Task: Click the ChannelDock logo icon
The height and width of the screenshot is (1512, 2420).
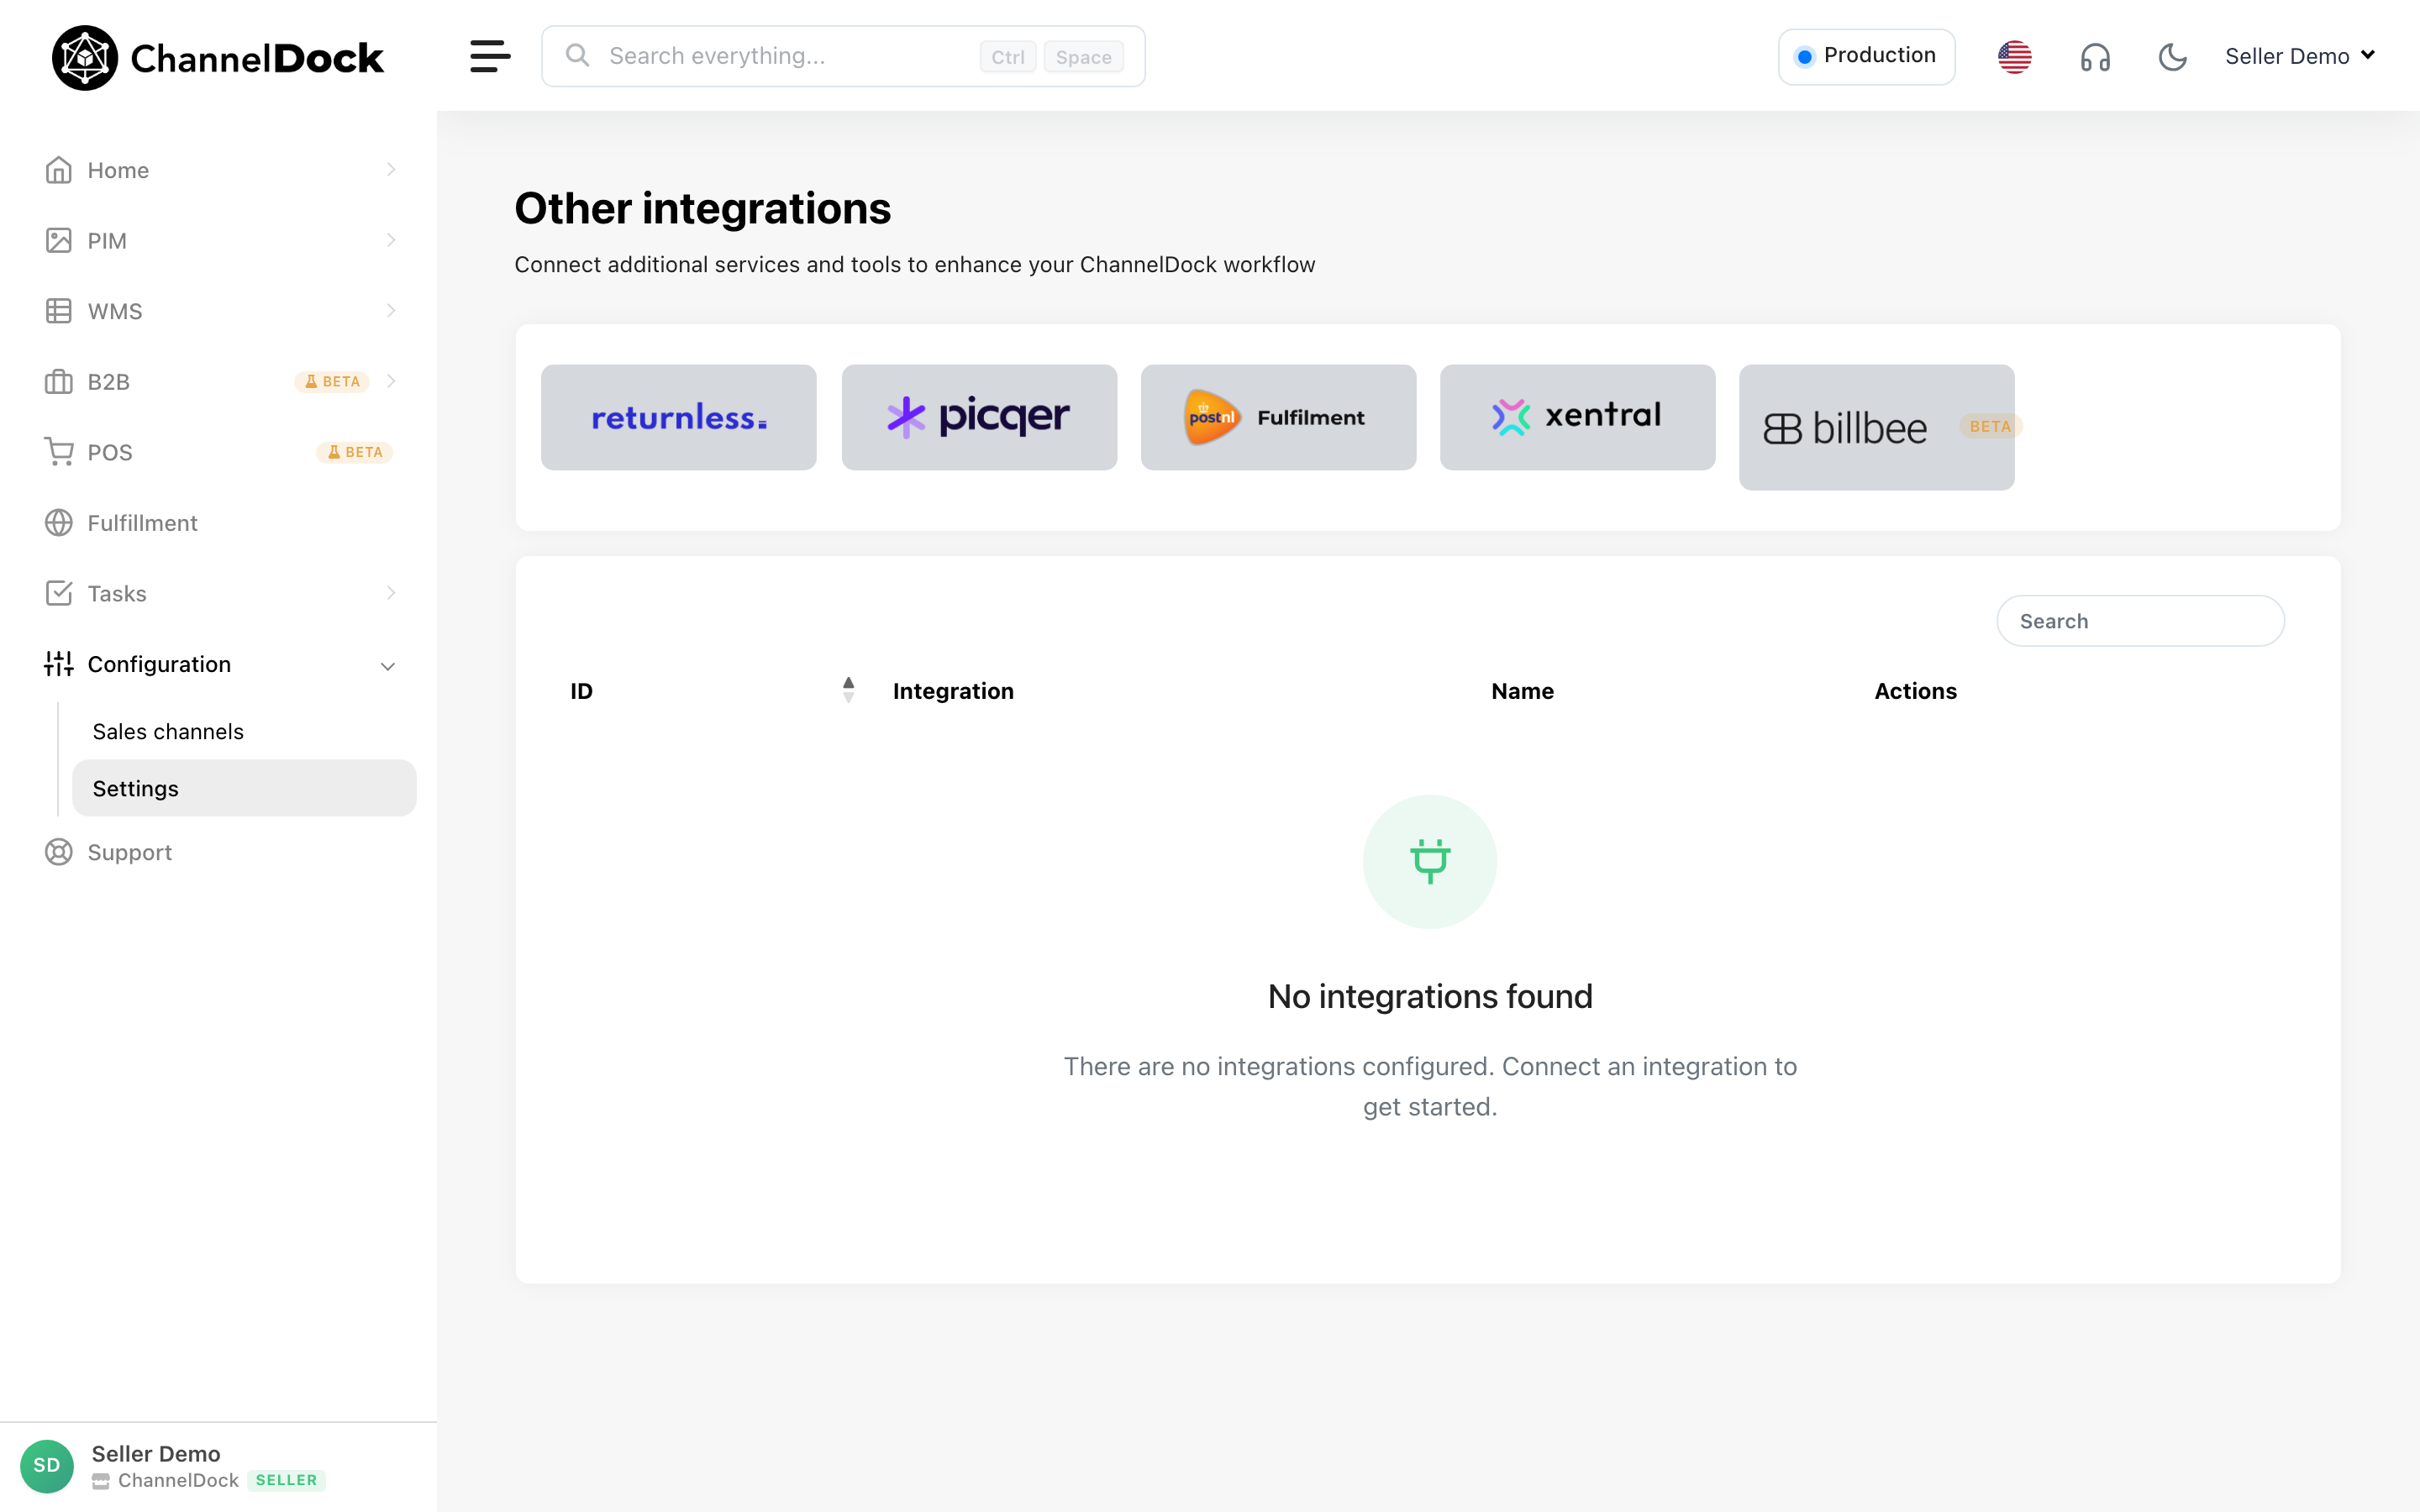Action: pos(84,58)
